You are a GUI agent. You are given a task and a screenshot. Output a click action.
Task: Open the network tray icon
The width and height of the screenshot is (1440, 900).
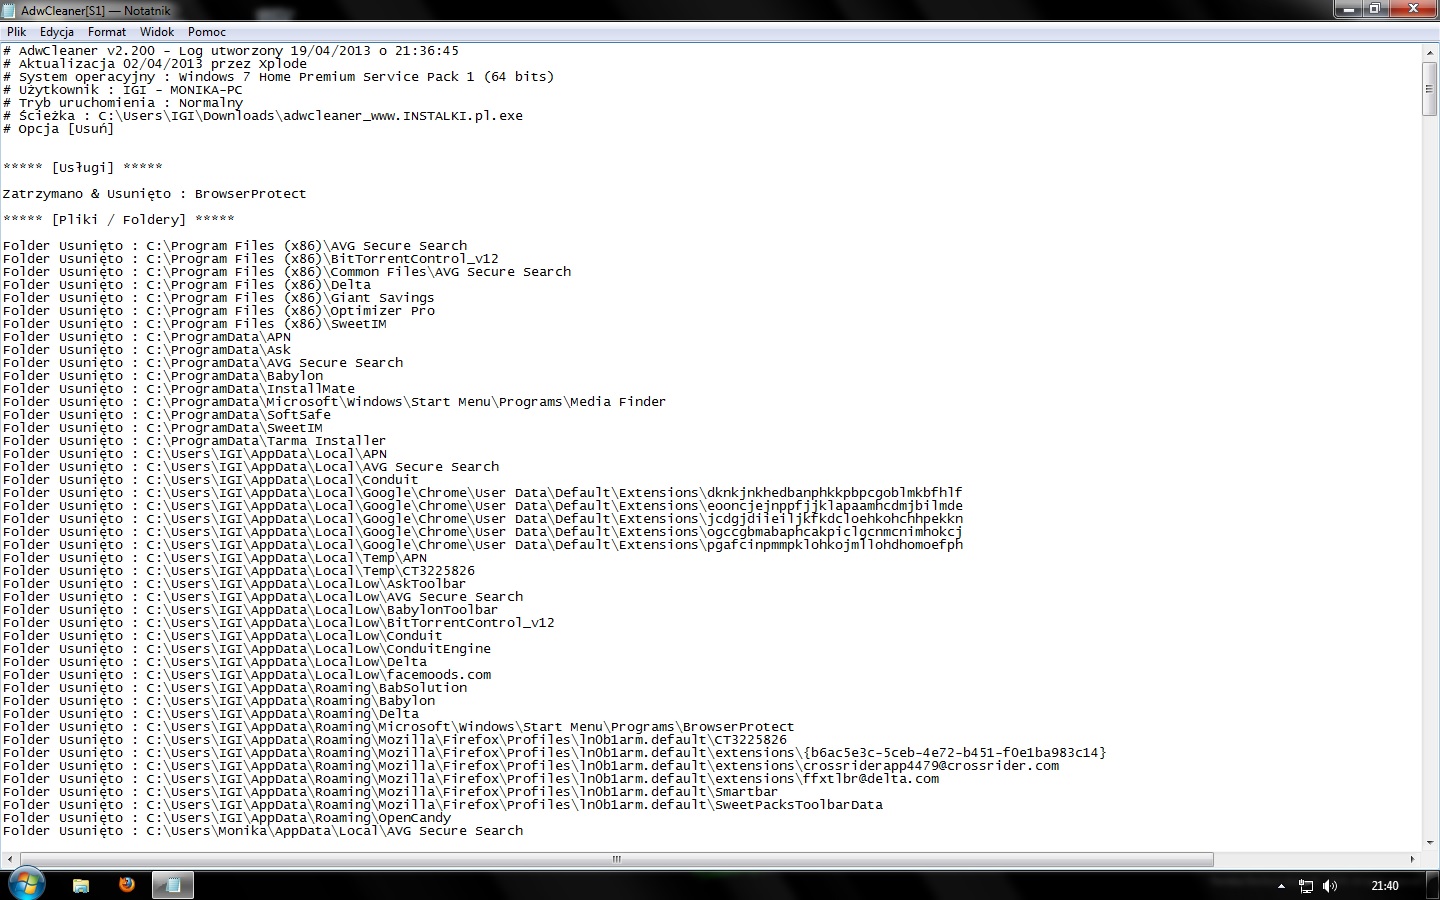pyautogui.click(x=1306, y=886)
